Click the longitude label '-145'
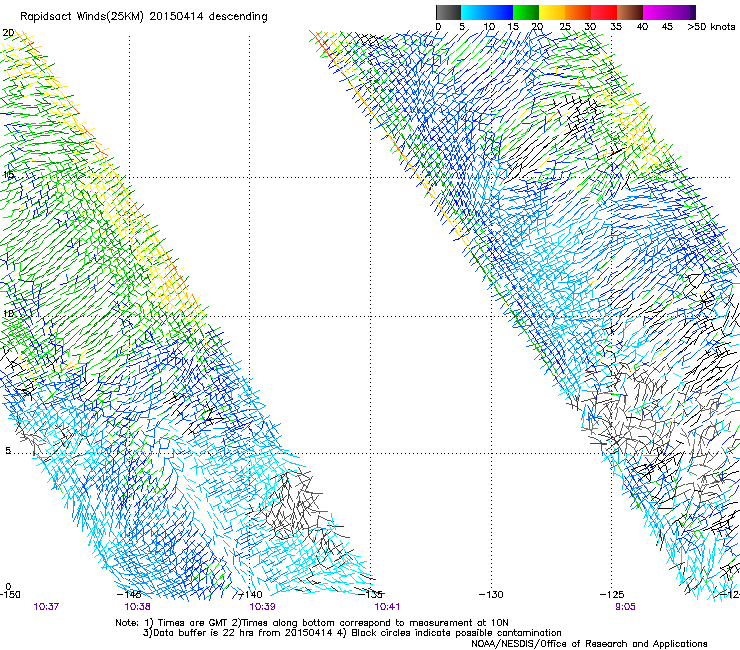 129,594
